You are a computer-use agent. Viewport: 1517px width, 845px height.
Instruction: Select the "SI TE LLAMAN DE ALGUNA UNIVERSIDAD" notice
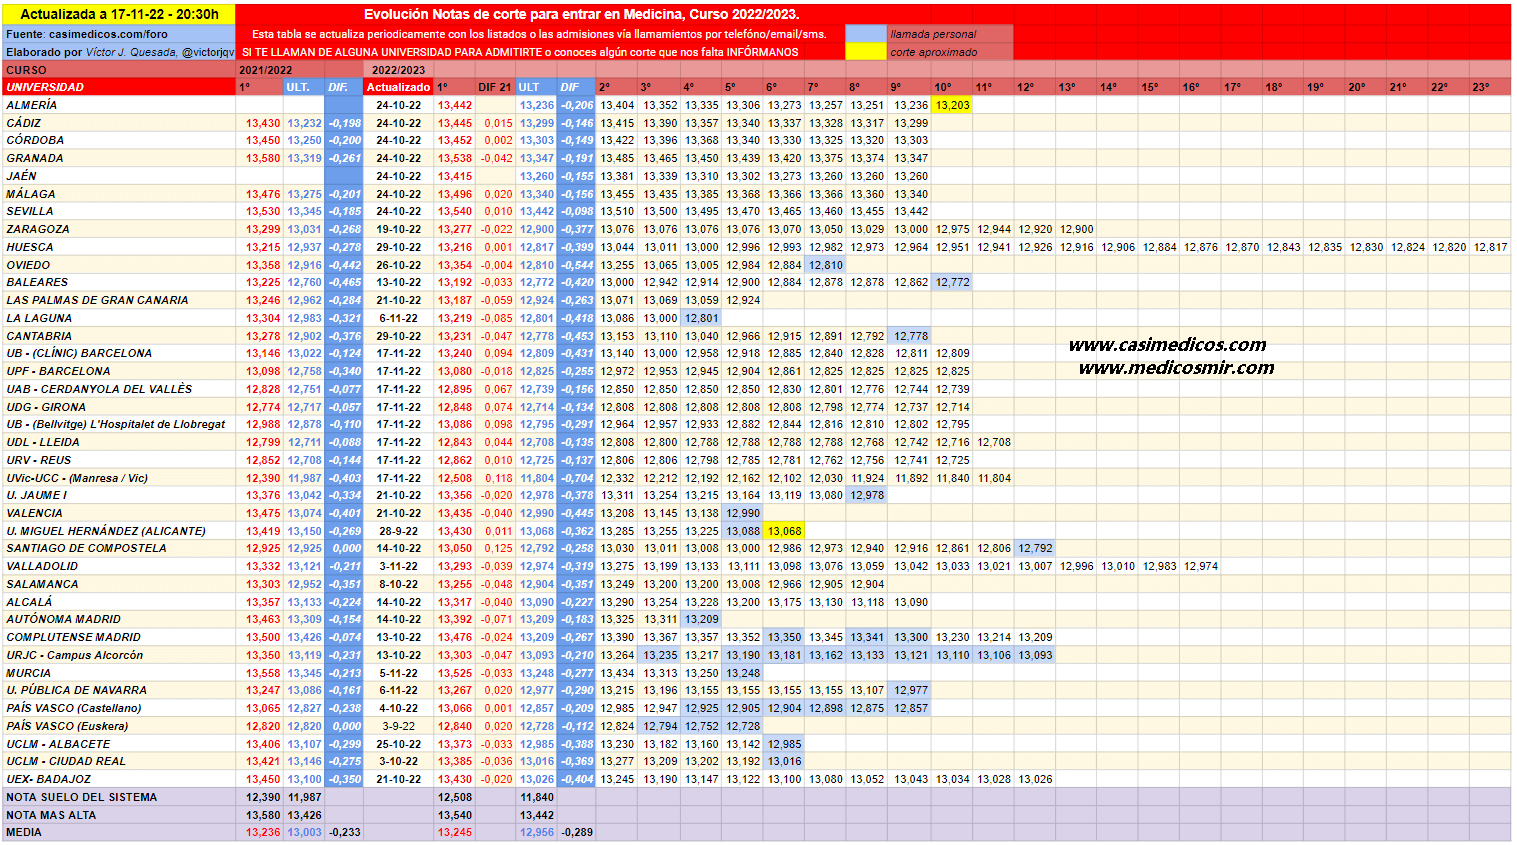coord(520,52)
